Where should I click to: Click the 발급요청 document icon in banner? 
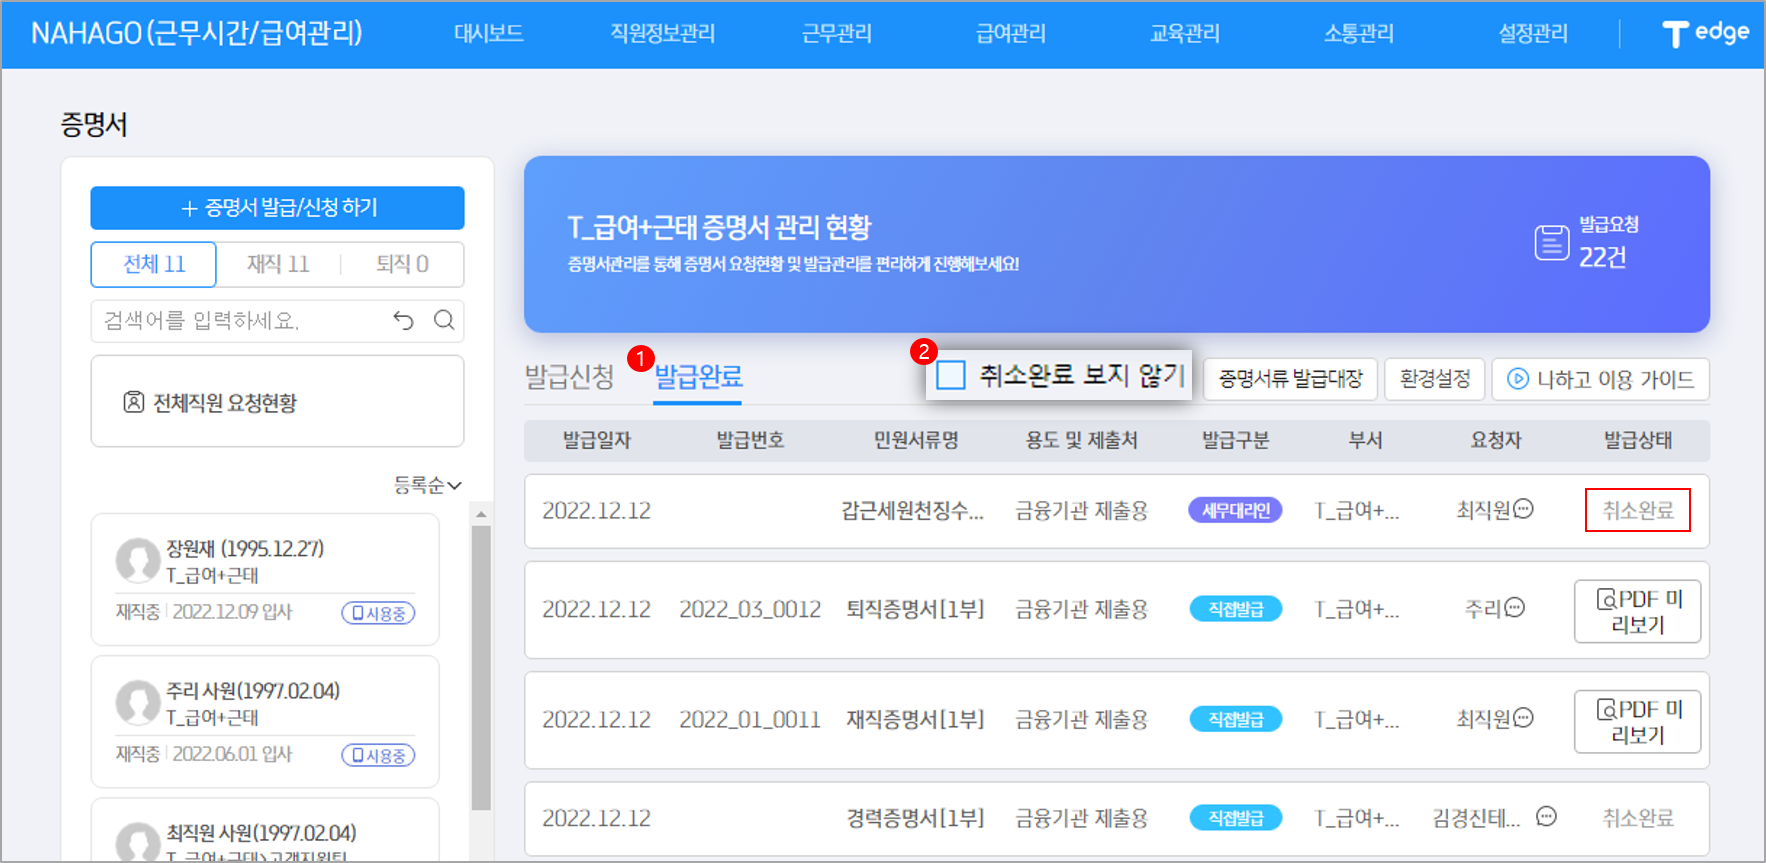(x=1551, y=242)
